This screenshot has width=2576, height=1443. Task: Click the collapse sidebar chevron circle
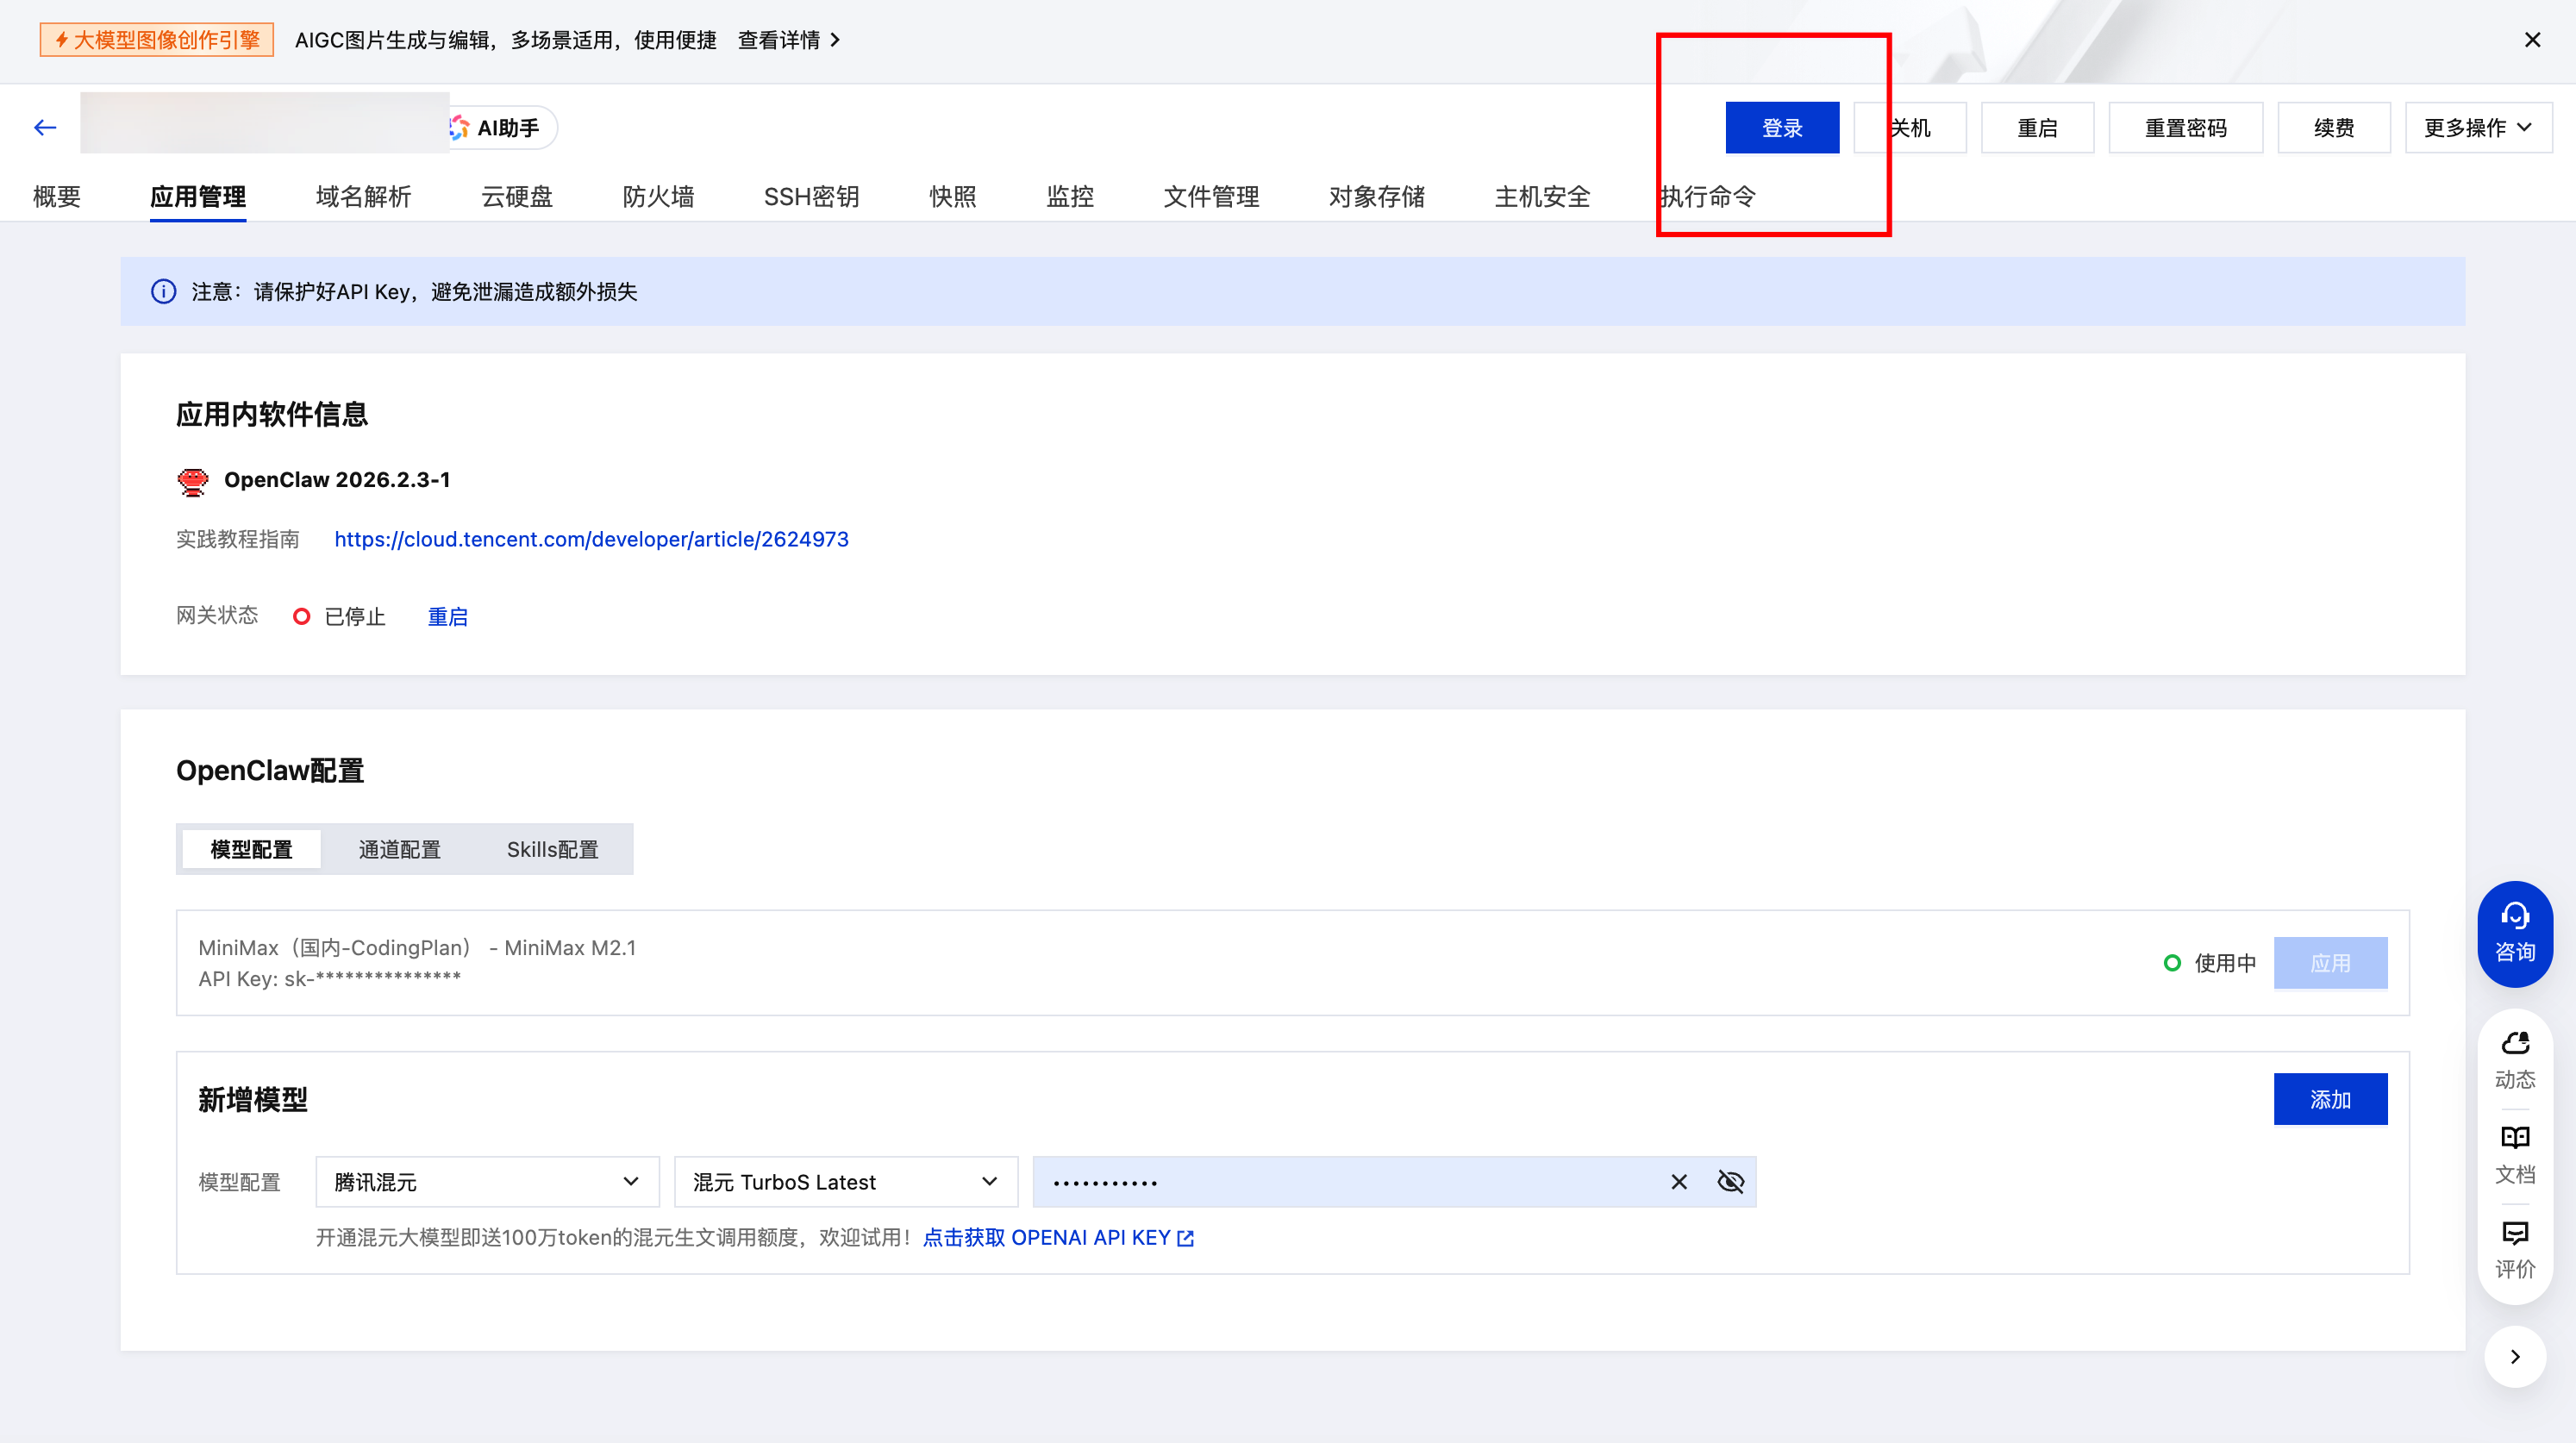click(2514, 1356)
